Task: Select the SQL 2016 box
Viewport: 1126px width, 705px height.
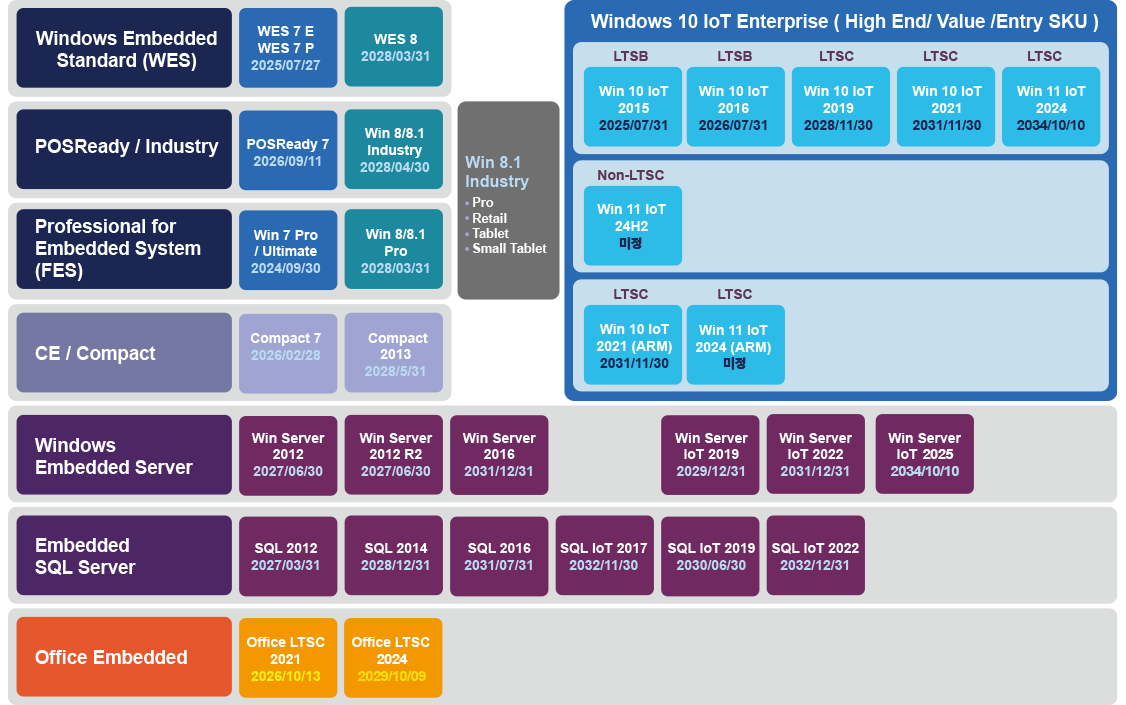Action: coord(499,556)
